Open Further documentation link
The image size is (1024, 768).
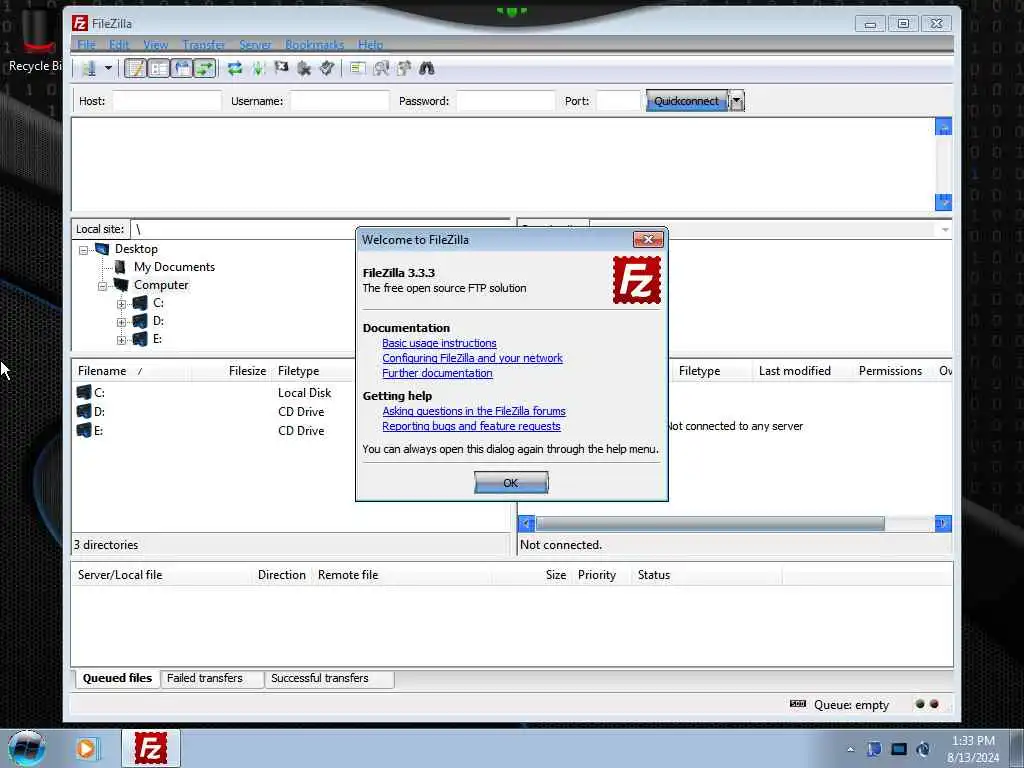pyautogui.click(x=437, y=373)
